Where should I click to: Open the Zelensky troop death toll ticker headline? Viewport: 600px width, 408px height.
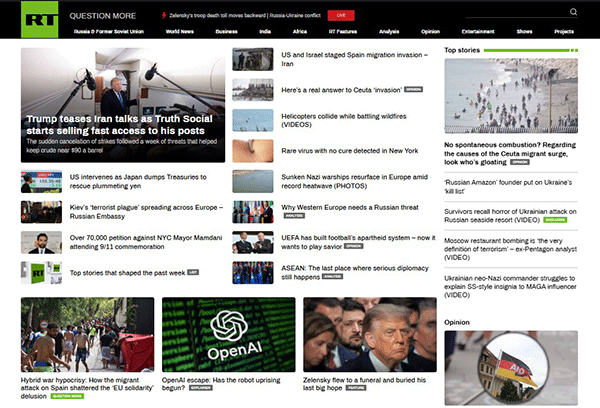245,15
